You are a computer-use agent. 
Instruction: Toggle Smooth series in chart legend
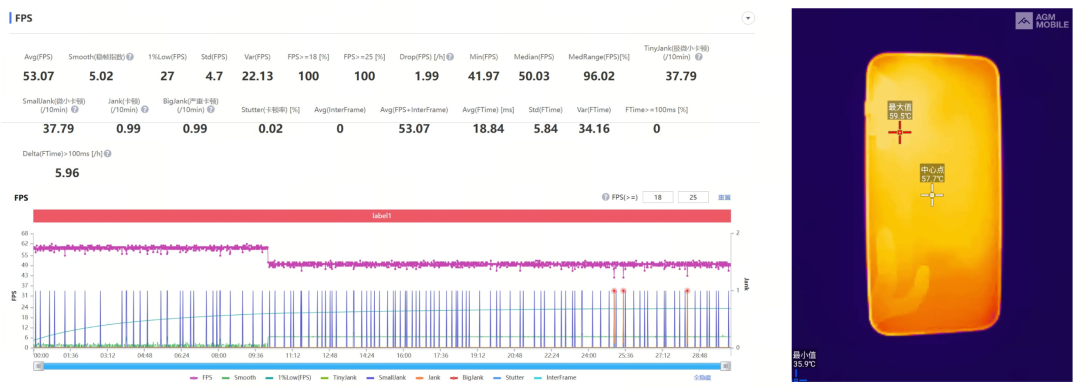(x=238, y=378)
